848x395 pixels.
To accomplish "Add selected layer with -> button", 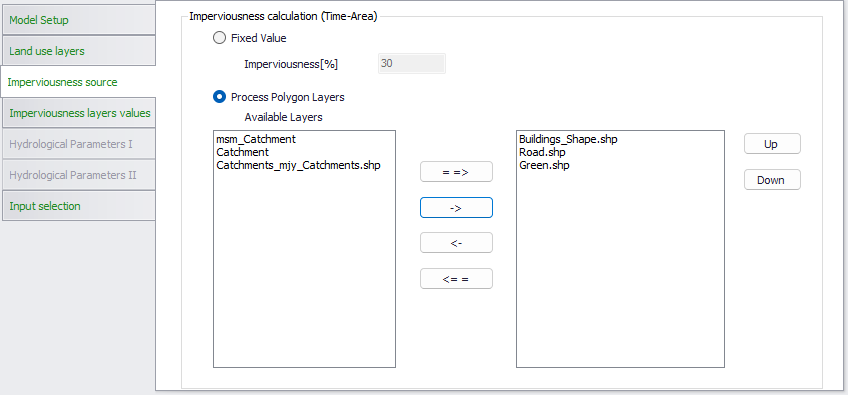I will [x=456, y=208].
